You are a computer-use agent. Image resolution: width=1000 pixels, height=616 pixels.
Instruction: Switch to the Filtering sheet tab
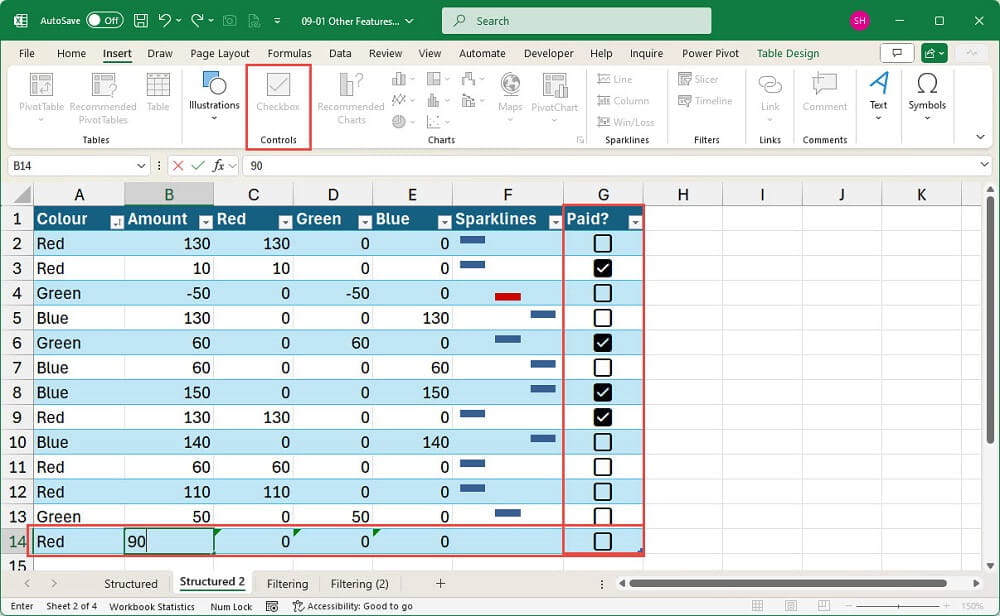(287, 583)
